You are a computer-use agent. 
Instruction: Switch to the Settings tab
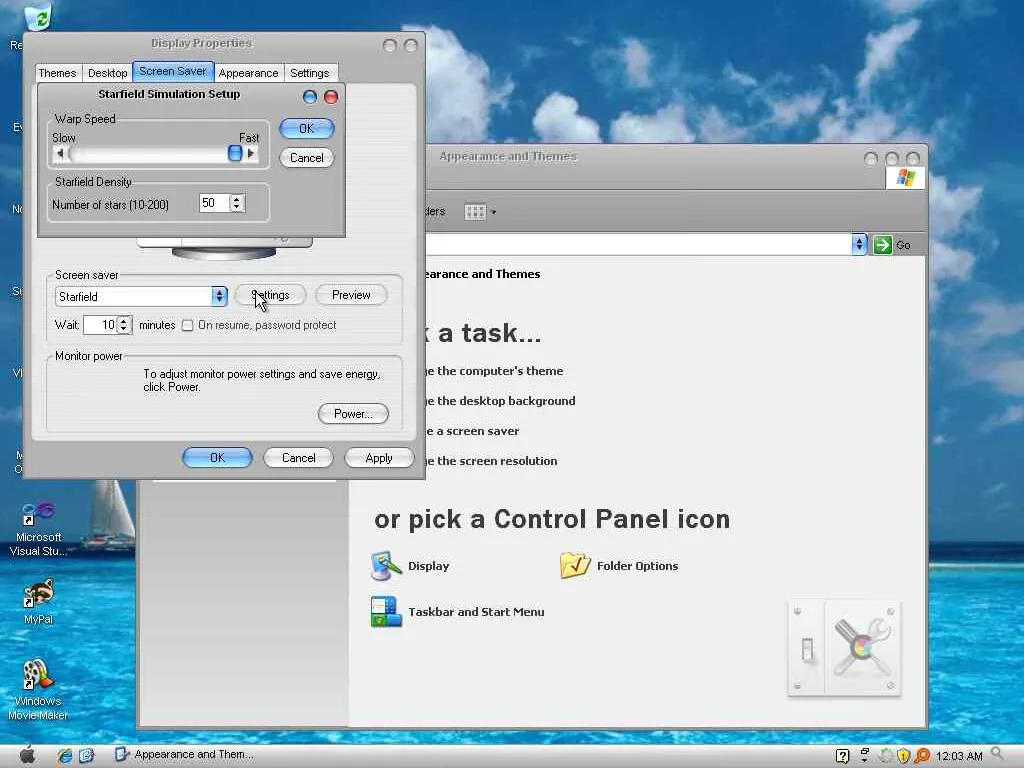[x=310, y=73]
